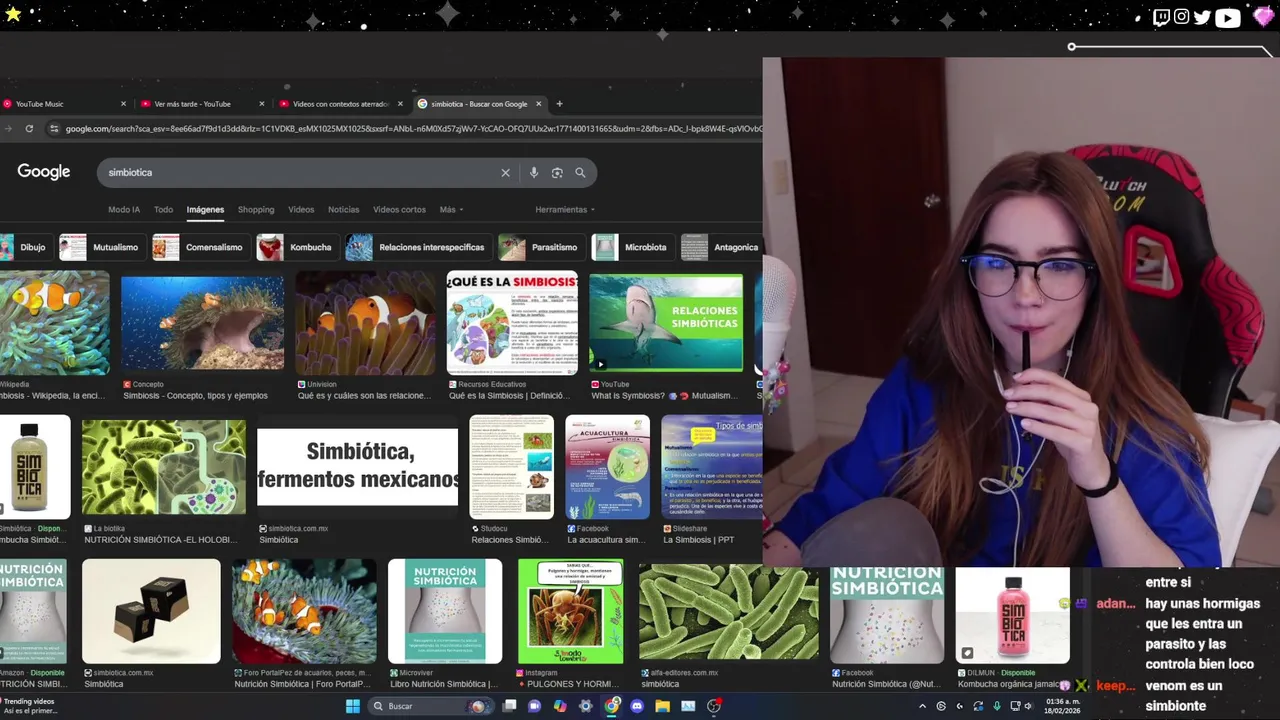
Task: Open Discord from the taskbar
Action: pyautogui.click(x=637, y=706)
